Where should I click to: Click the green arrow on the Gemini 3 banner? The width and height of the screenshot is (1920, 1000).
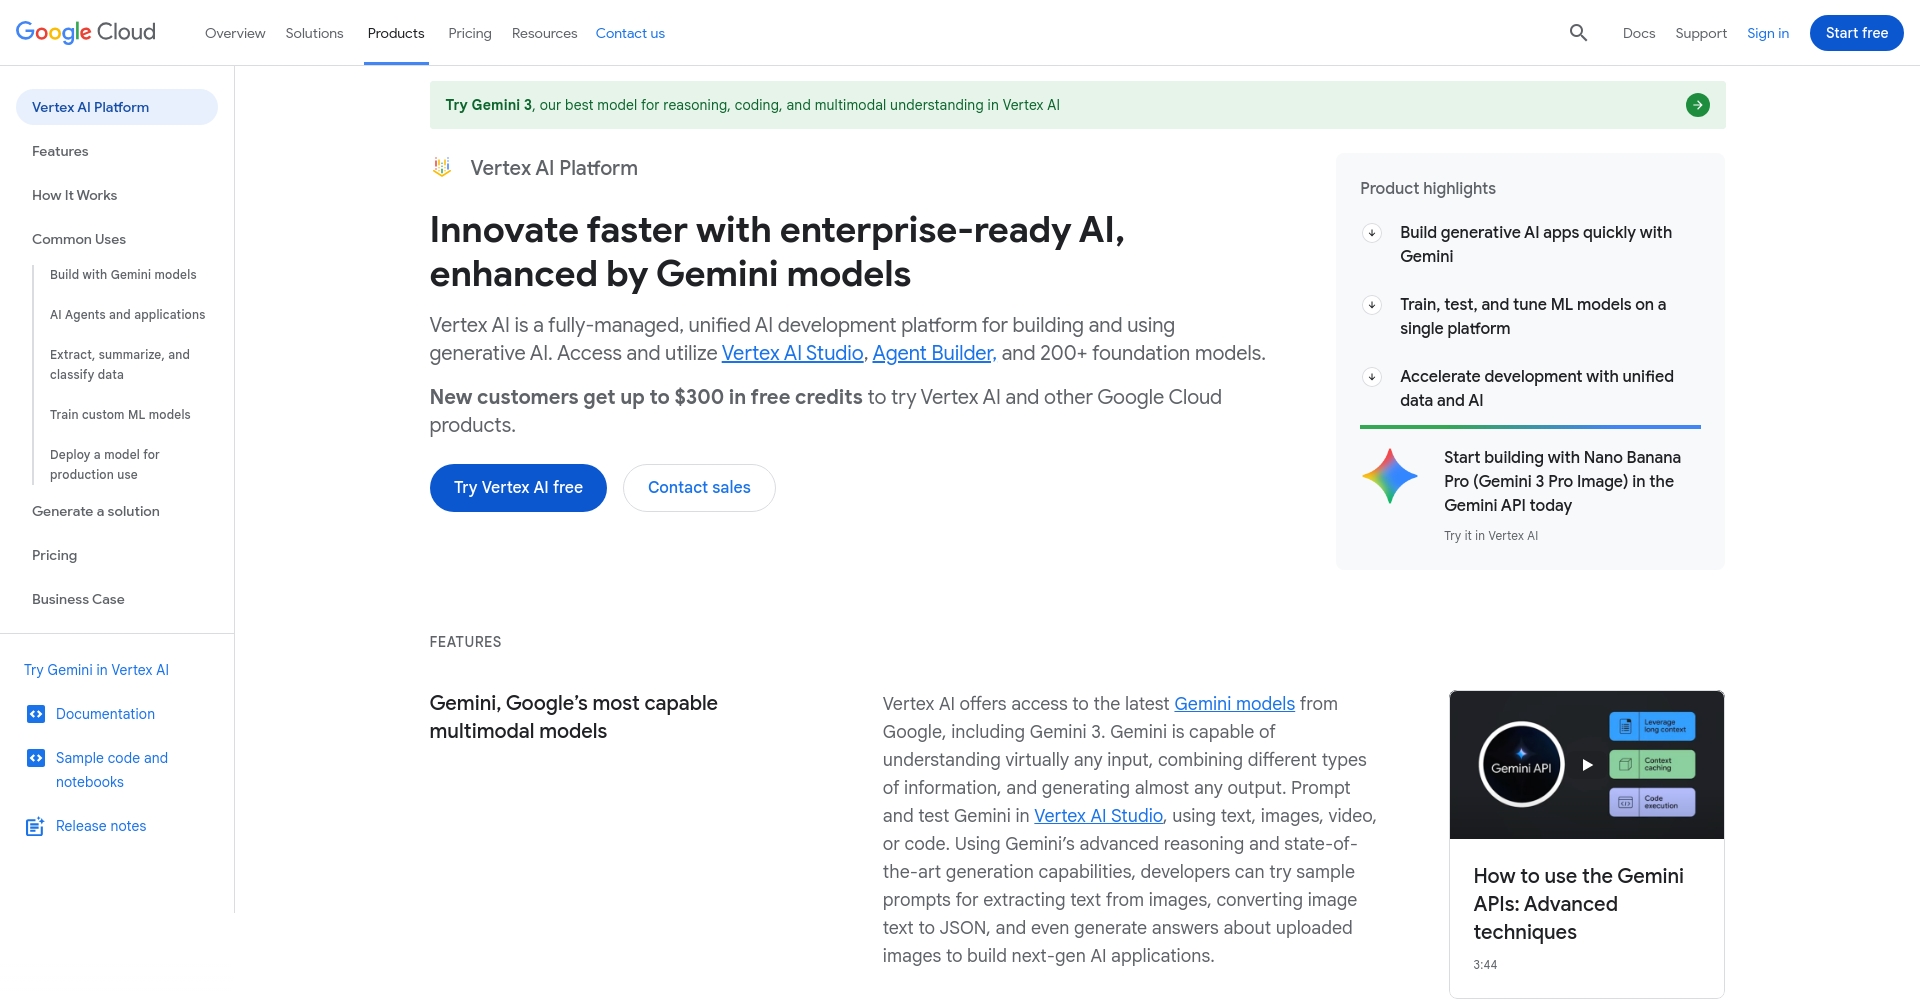point(1697,104)
